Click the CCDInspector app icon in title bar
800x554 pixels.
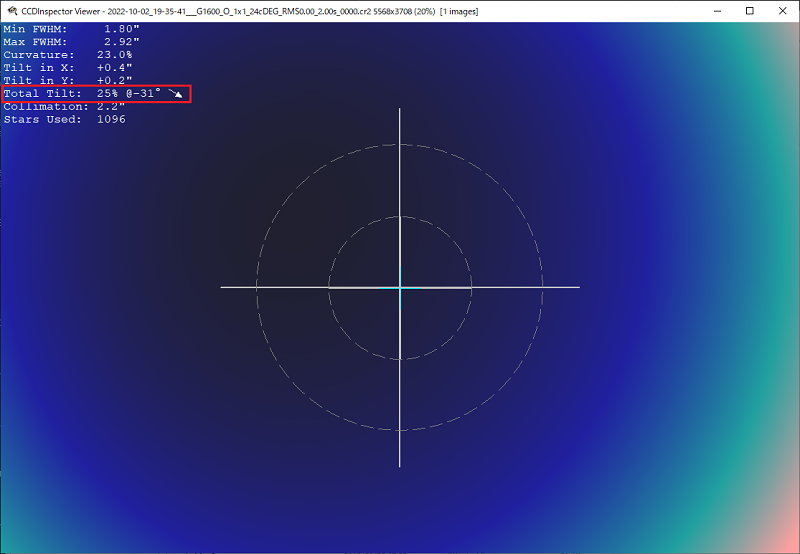pyautogui.click(x=12, y=11)
